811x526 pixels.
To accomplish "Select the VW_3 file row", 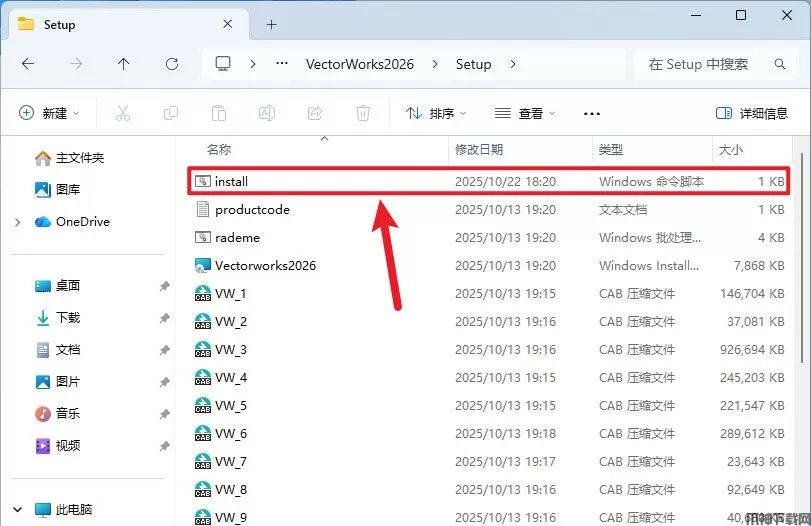I will tap(489, 350).
